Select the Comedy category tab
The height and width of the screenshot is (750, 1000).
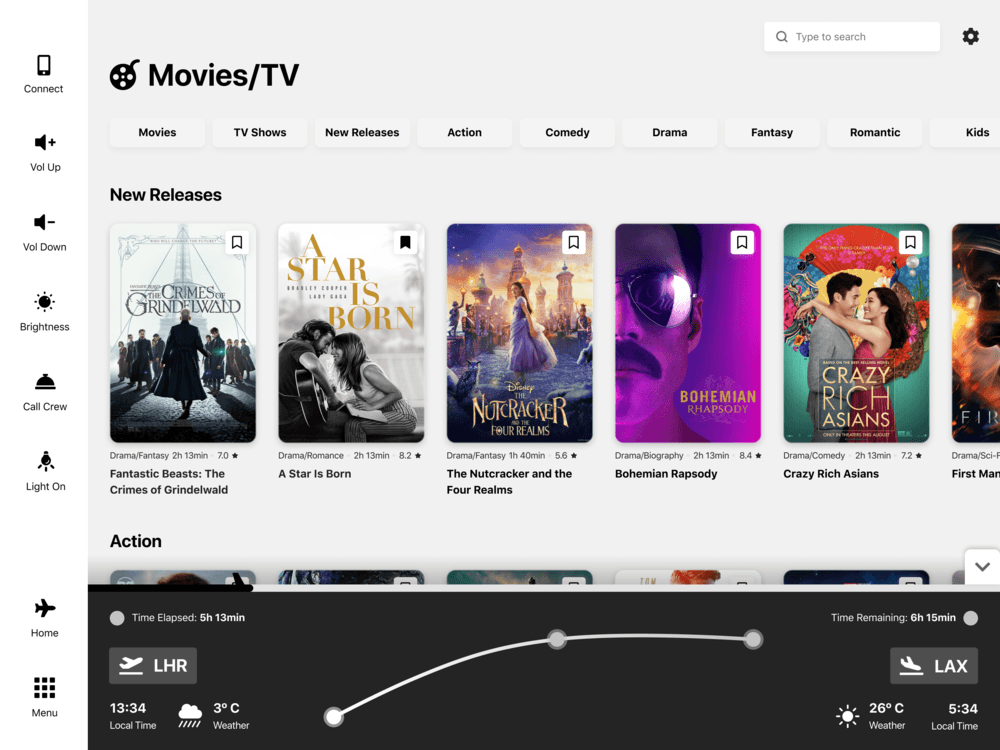click(567, 133)
